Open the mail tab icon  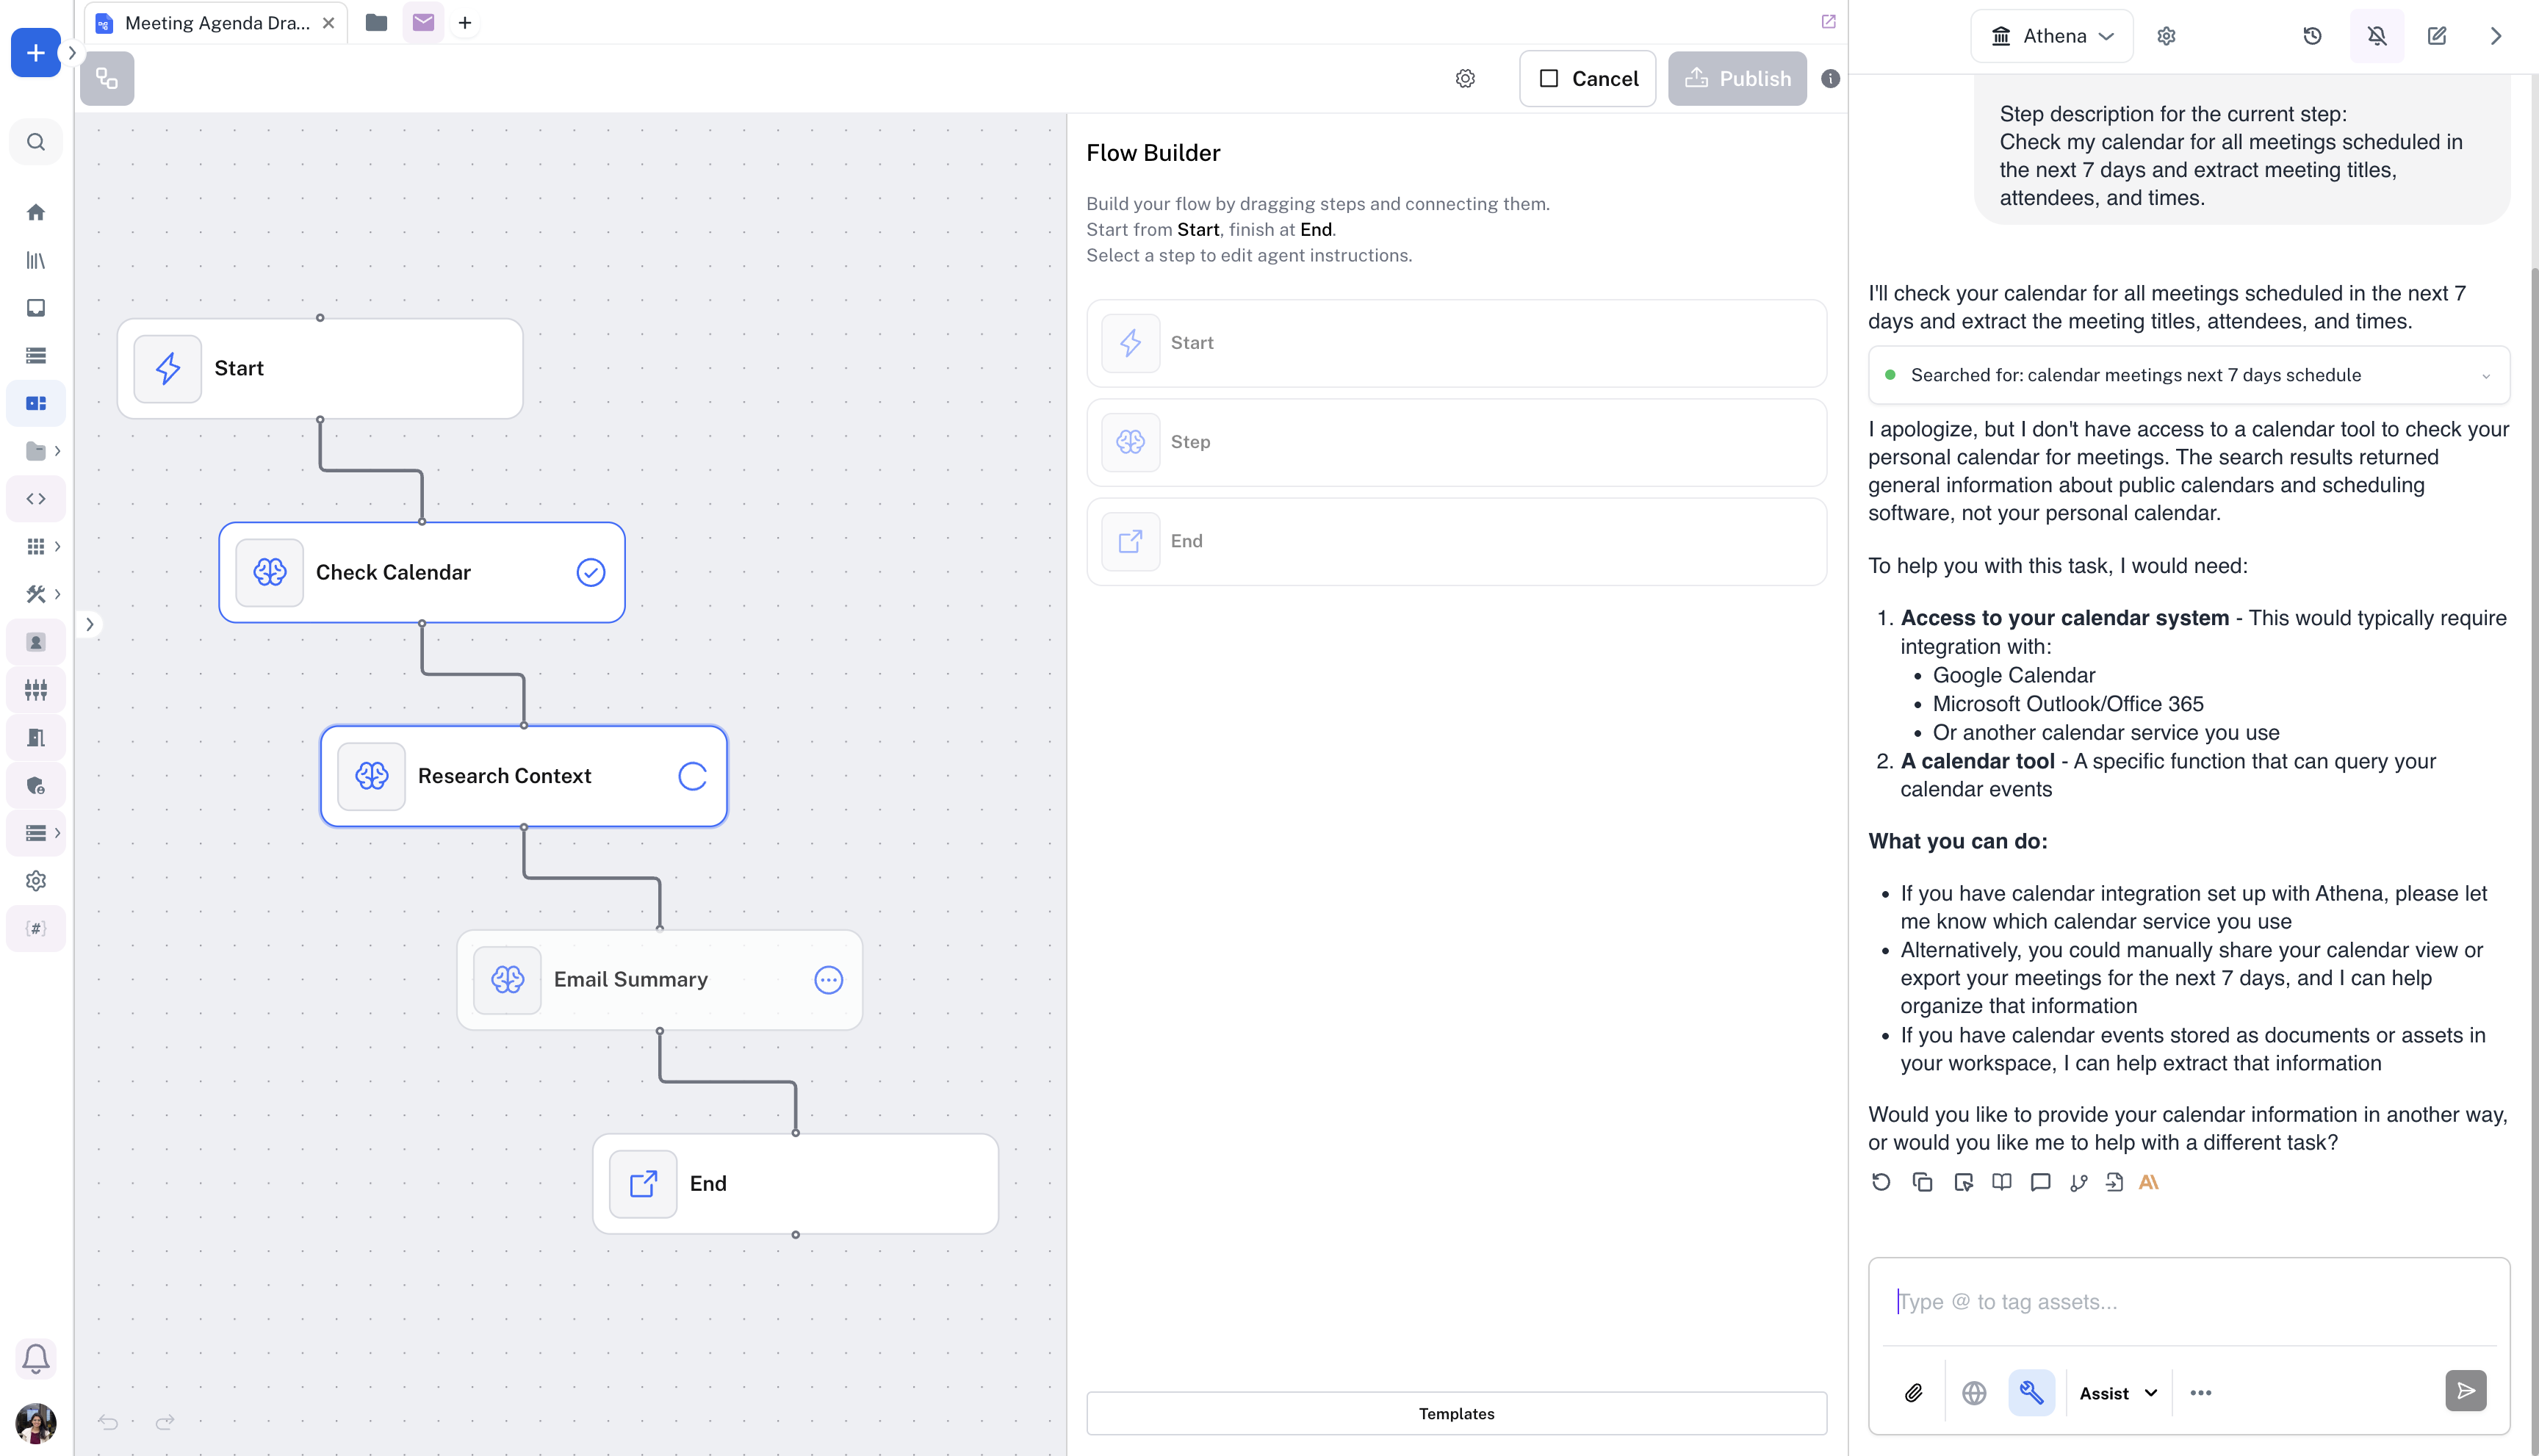point(423,22)
